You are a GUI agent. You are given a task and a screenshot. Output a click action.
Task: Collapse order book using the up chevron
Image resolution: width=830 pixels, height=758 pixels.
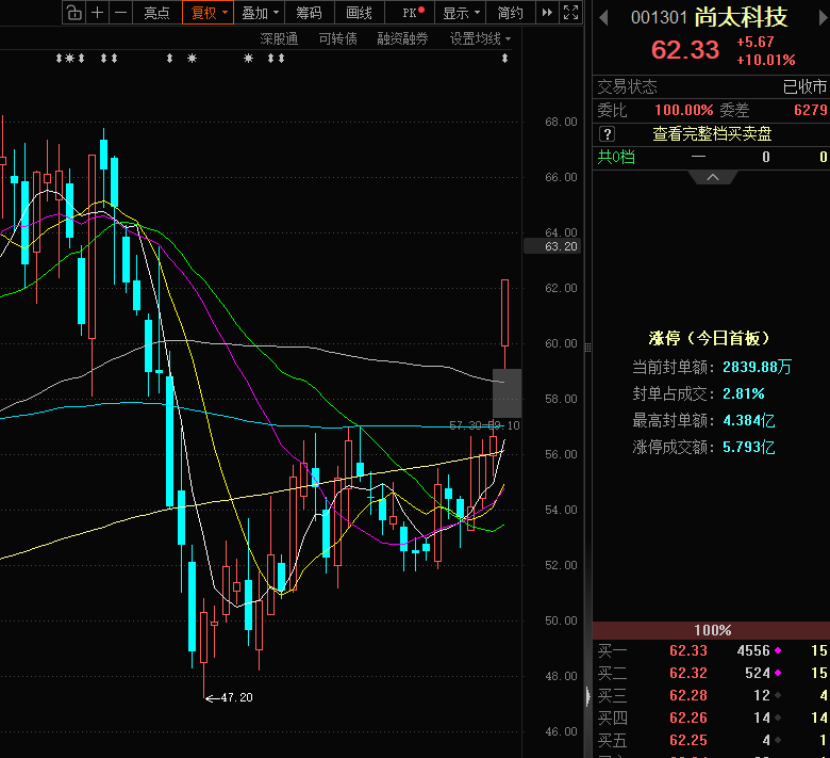click(x=712, y=177)
